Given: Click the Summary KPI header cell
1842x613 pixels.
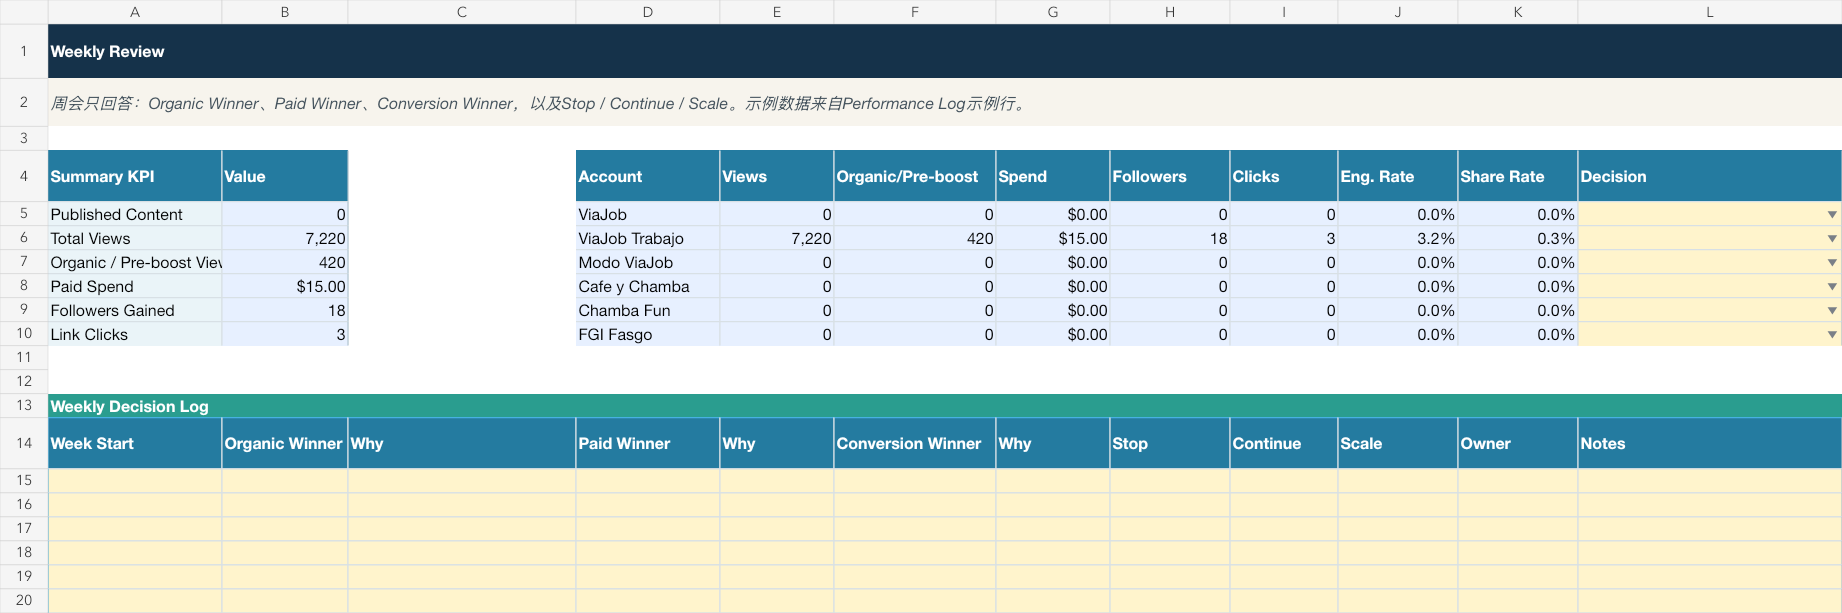Looking at the screenshot, I should click(135, 176).
